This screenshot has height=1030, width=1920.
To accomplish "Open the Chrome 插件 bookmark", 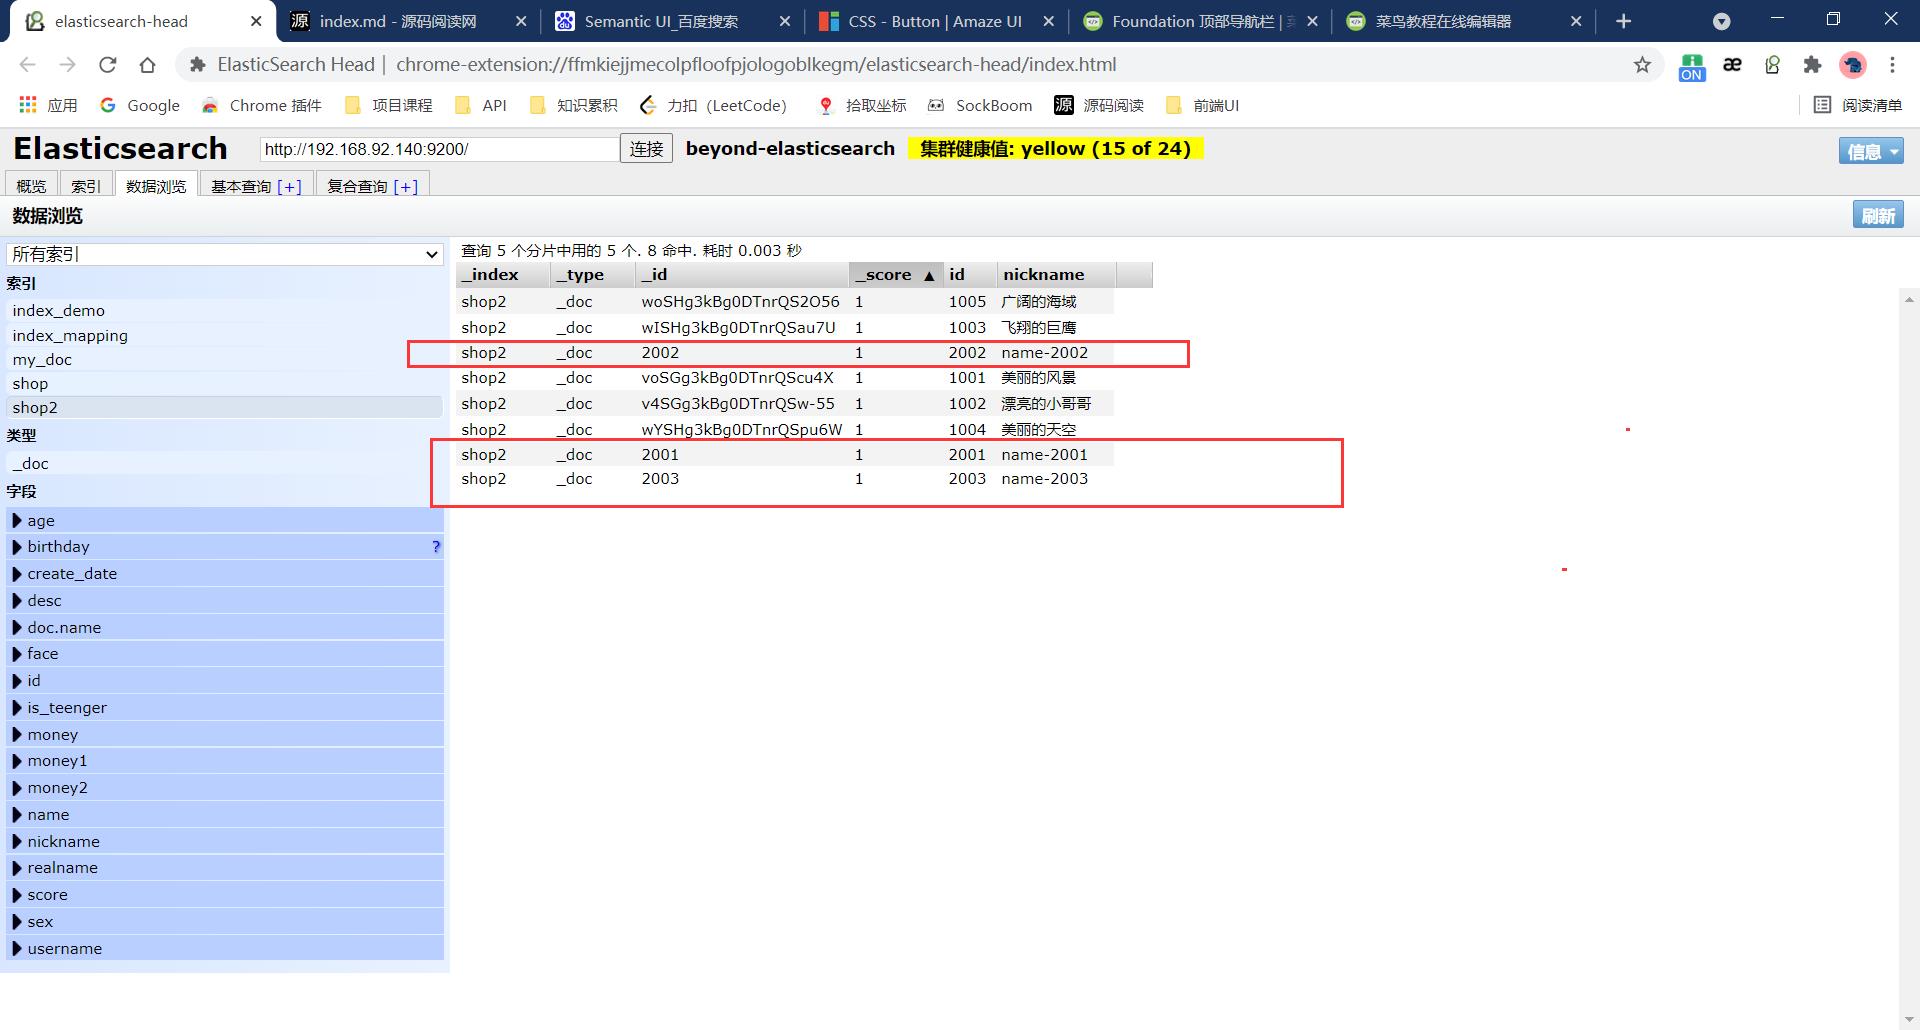I will tap(261, 105).
